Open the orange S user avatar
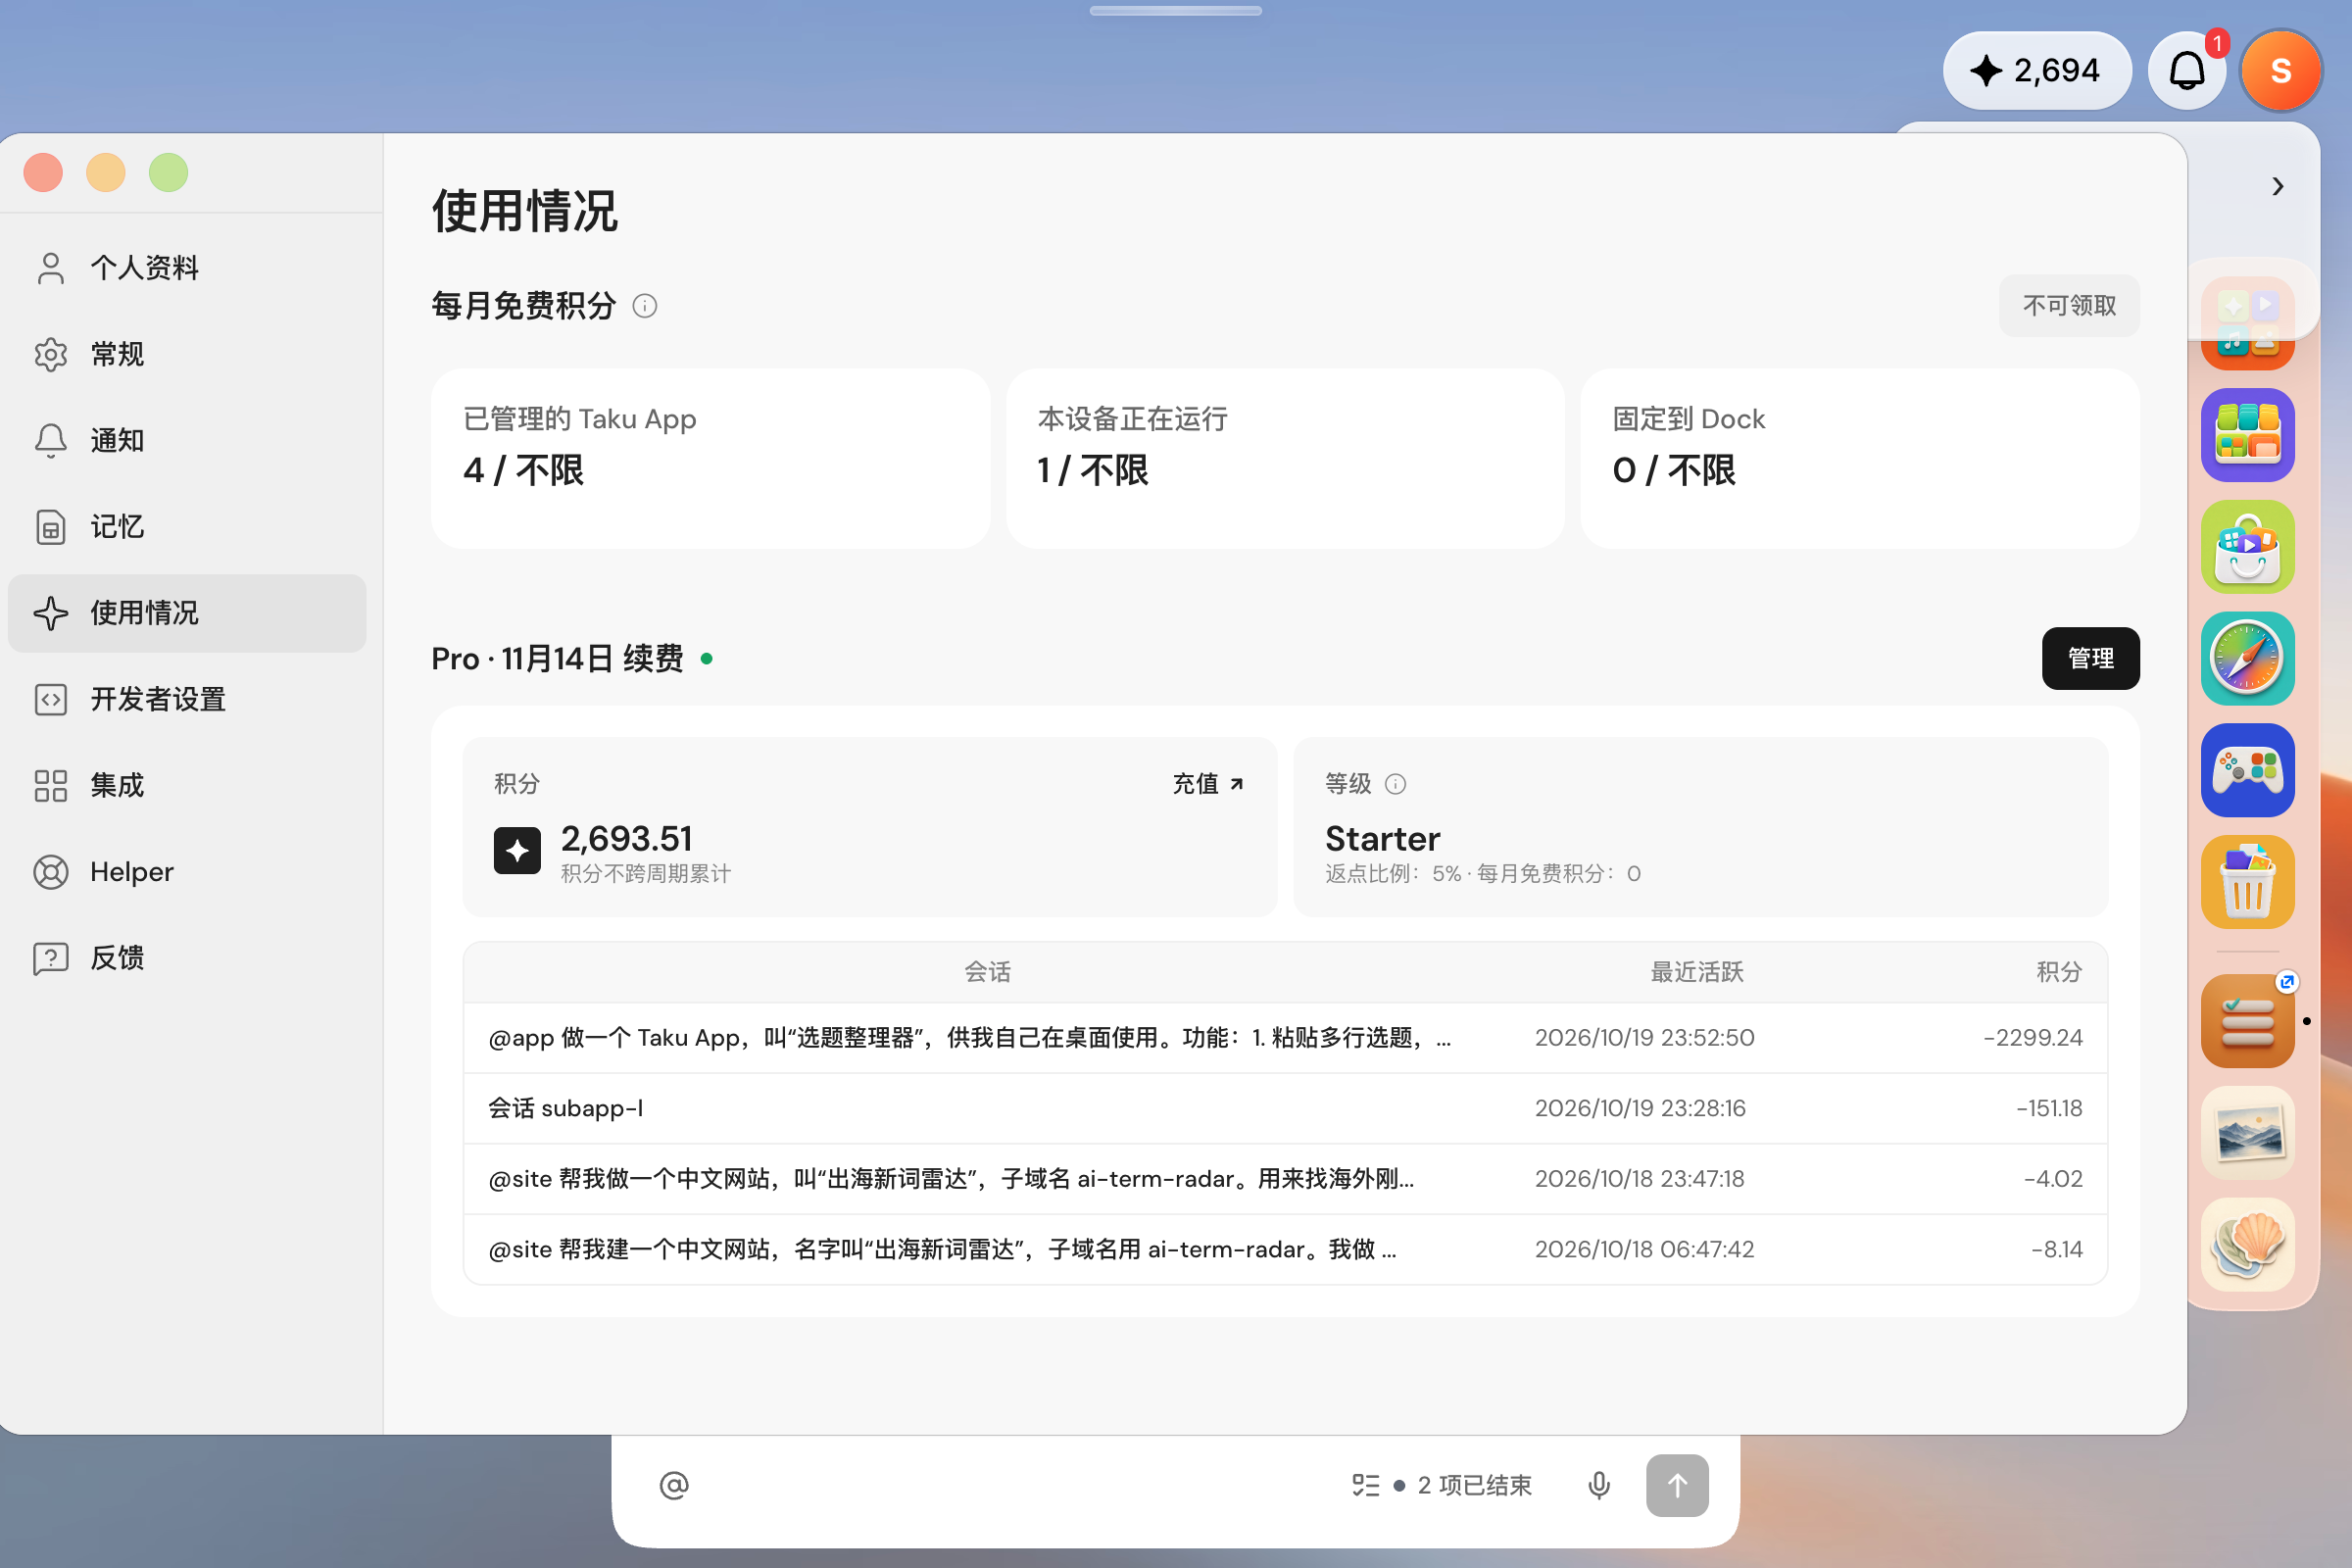Screen dimensions: 2352x1568 click(2281, 70)
